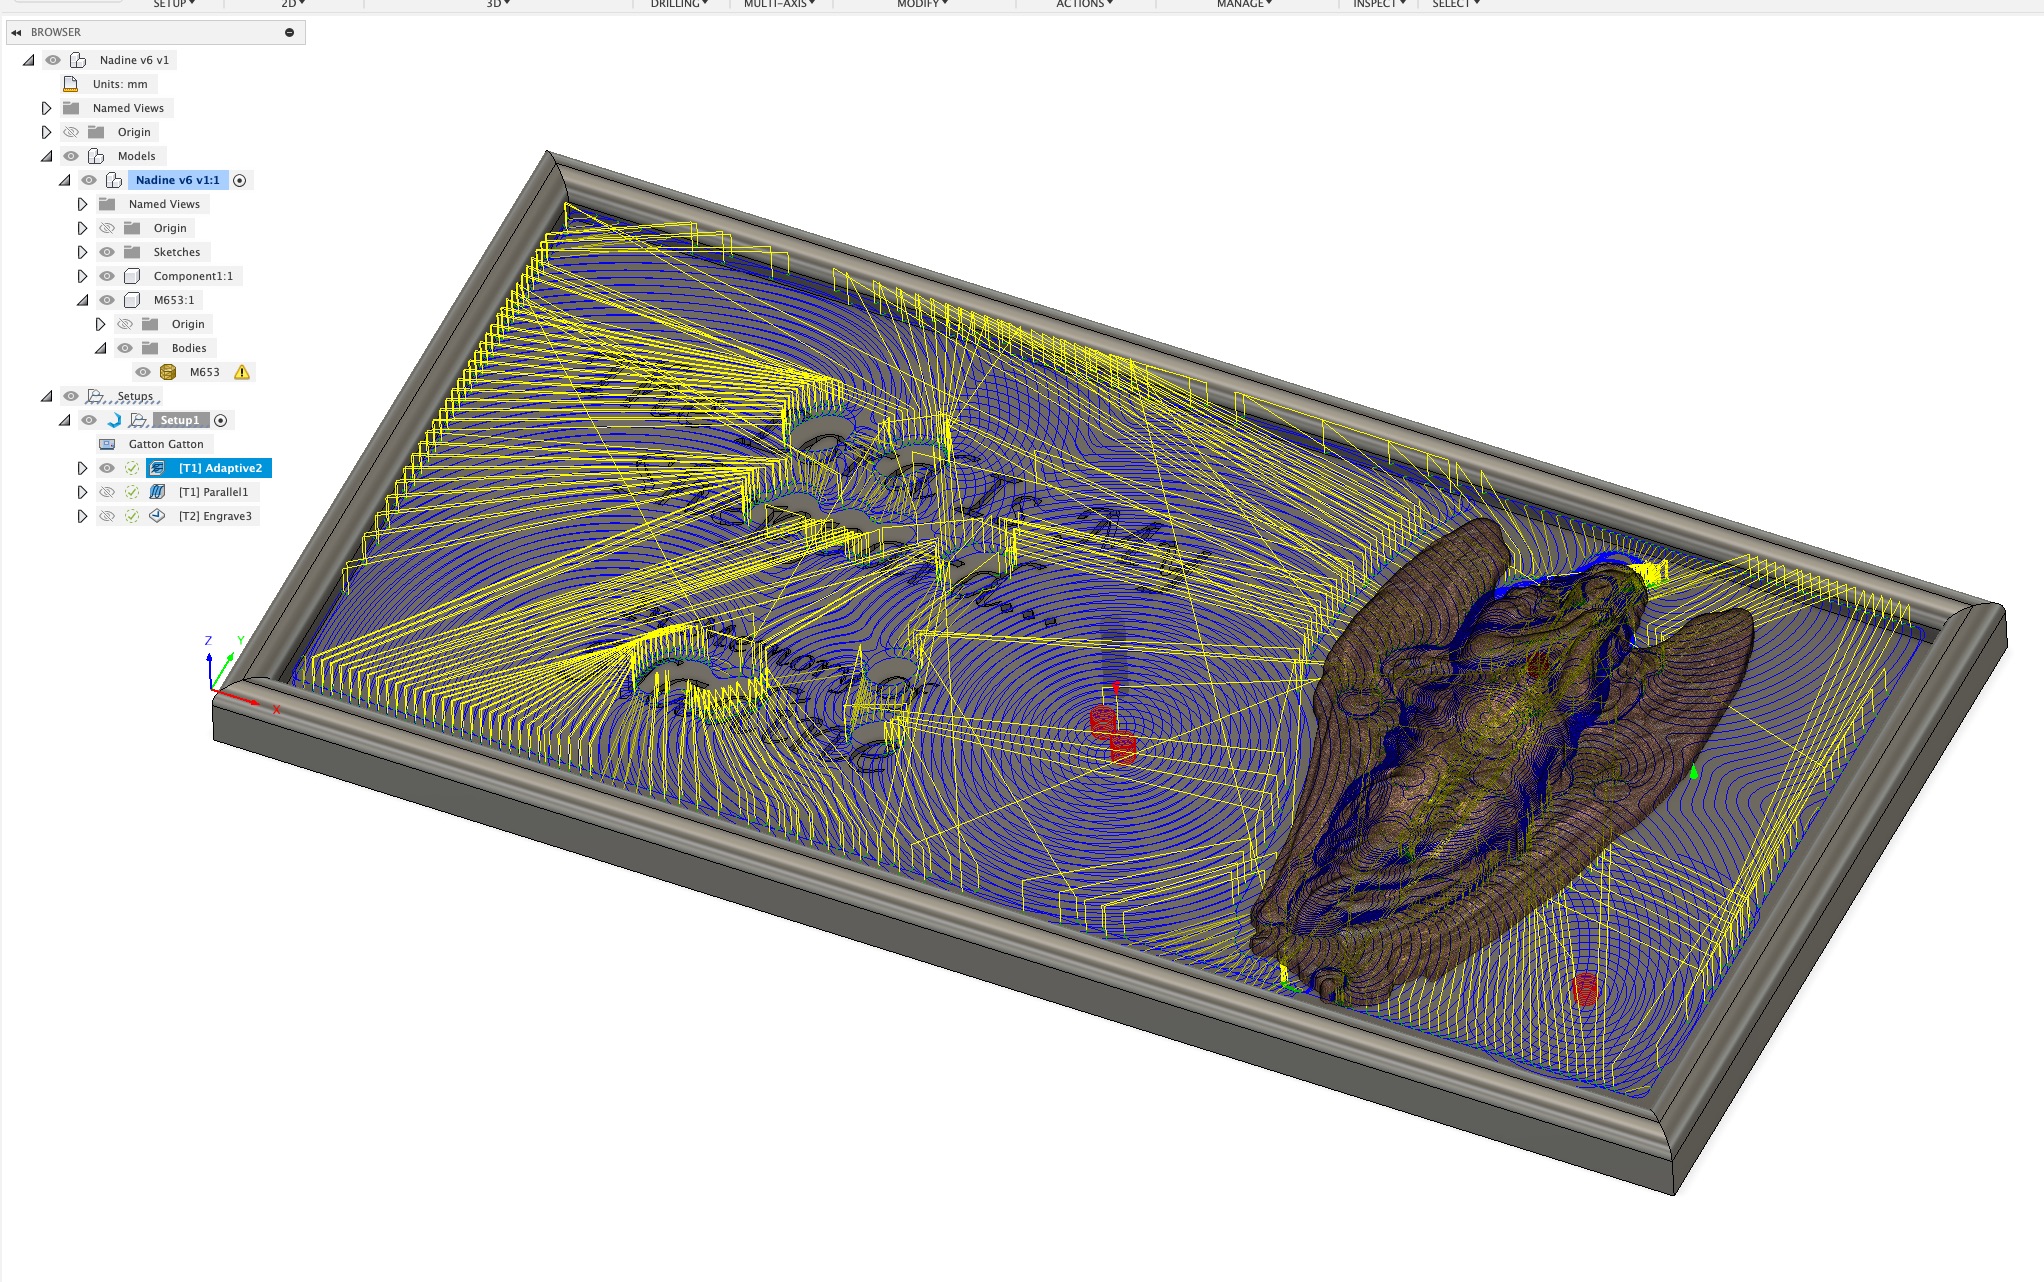Show the Parallel1 toolpath

[x=108, y=491]
